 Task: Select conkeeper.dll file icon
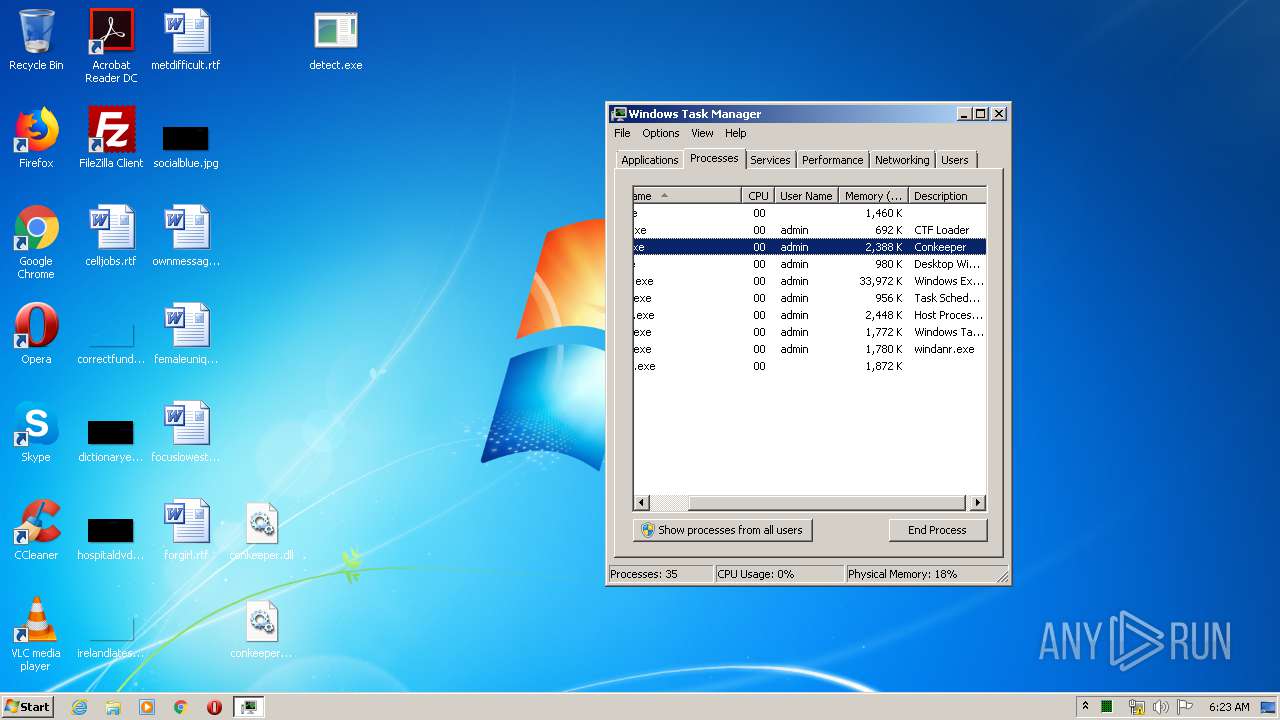(261, 530)
